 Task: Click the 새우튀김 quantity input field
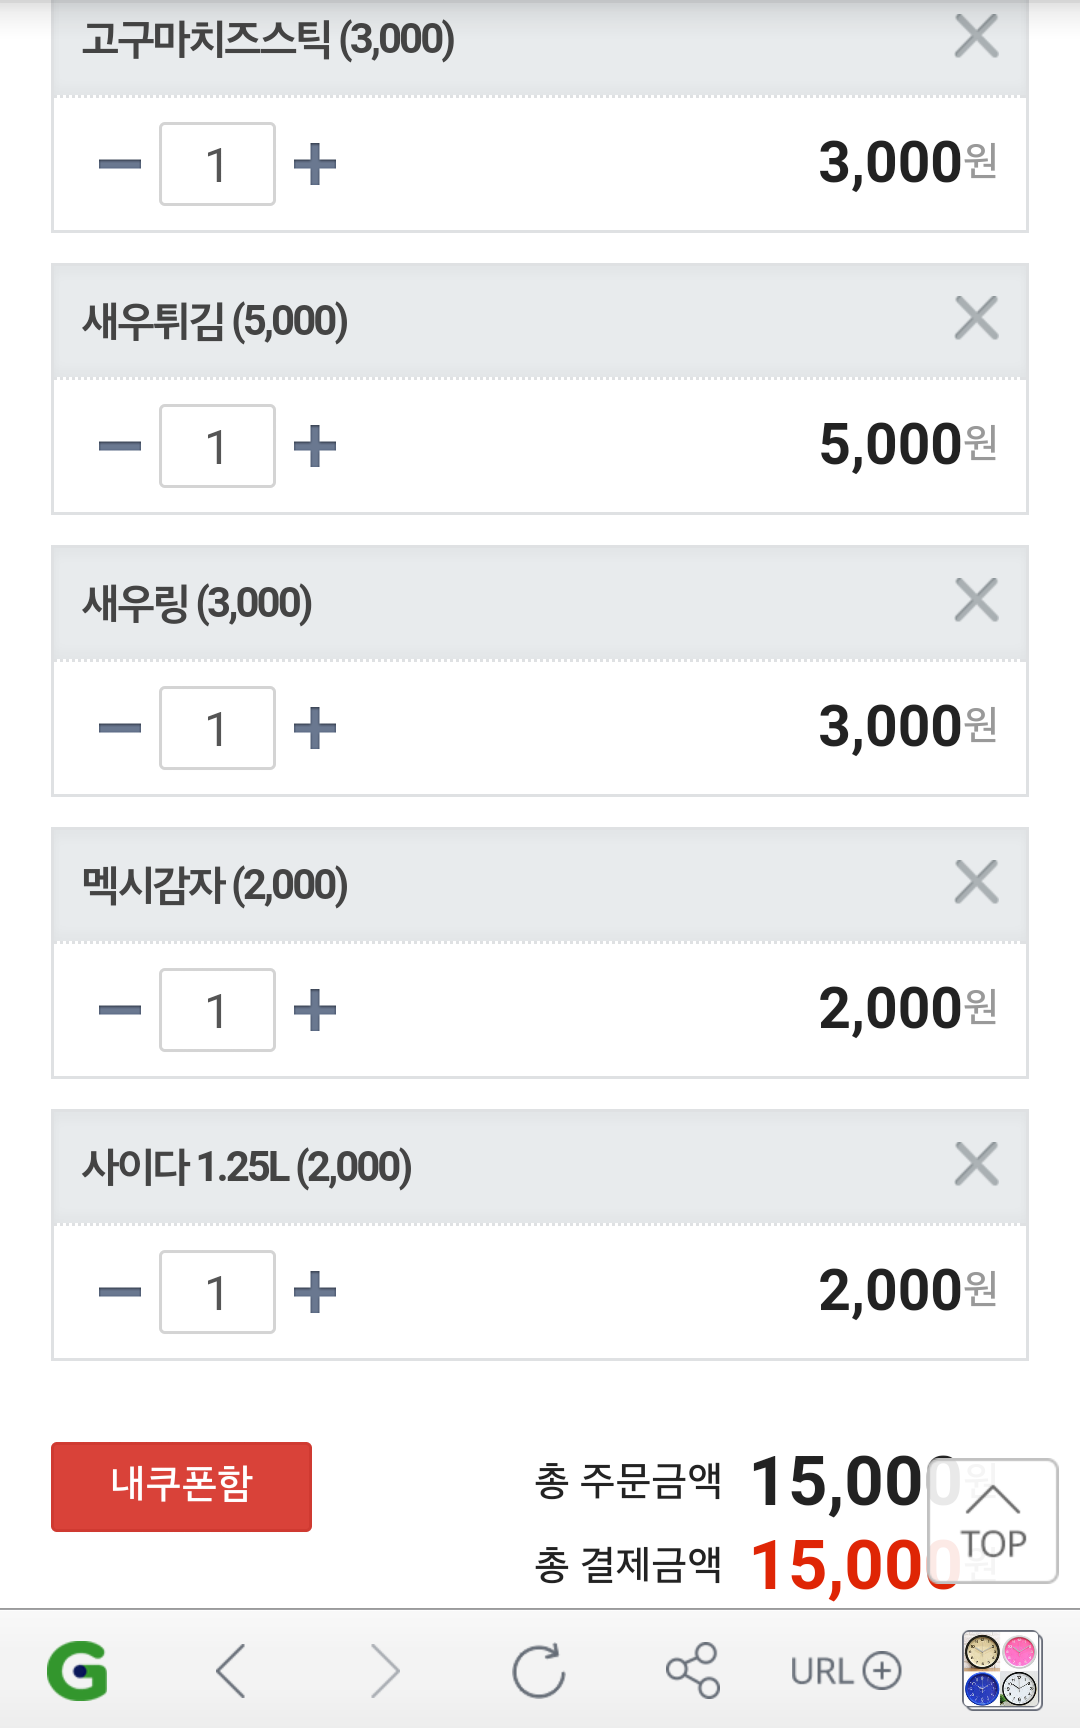coord(217,446)
